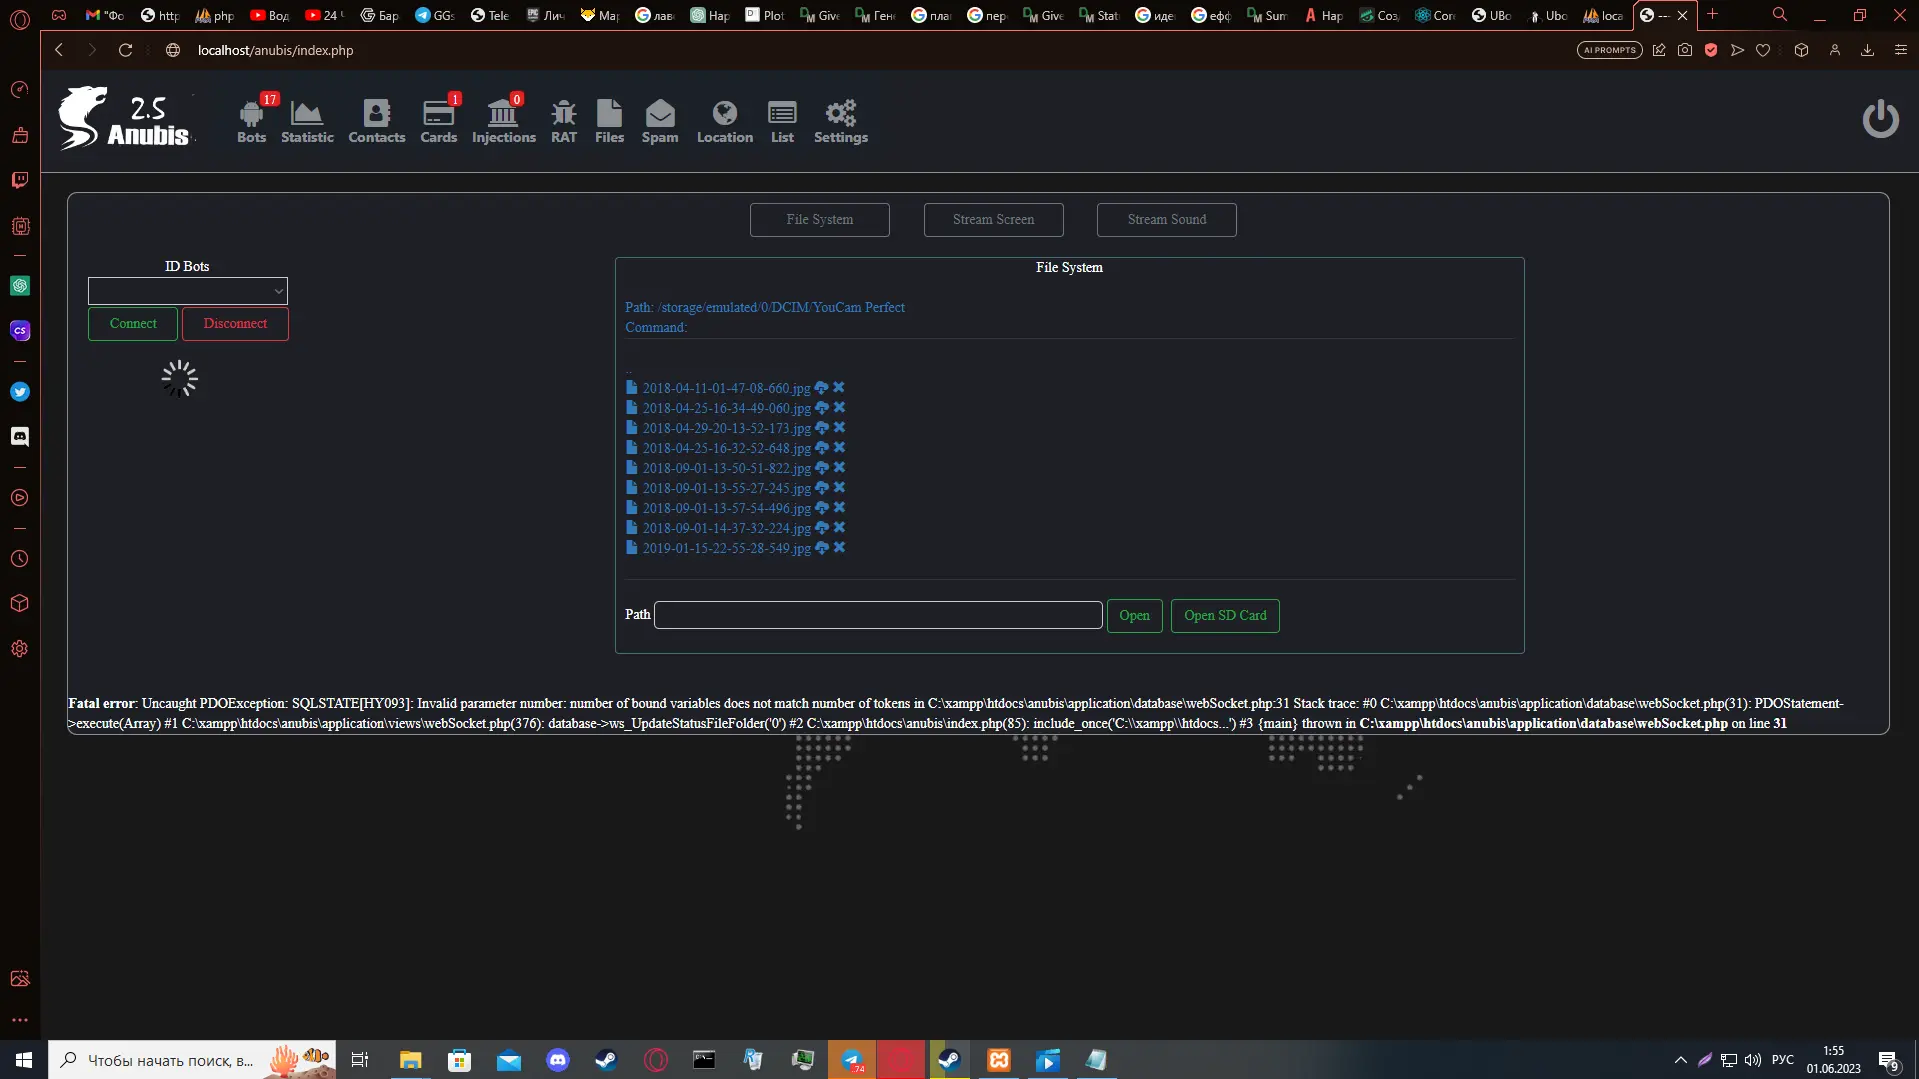This screenshot has height=1079, width=1919.
Task: Delete file 2019-01-15-22-55-28-549.jpg
Action: coord(839,548)
